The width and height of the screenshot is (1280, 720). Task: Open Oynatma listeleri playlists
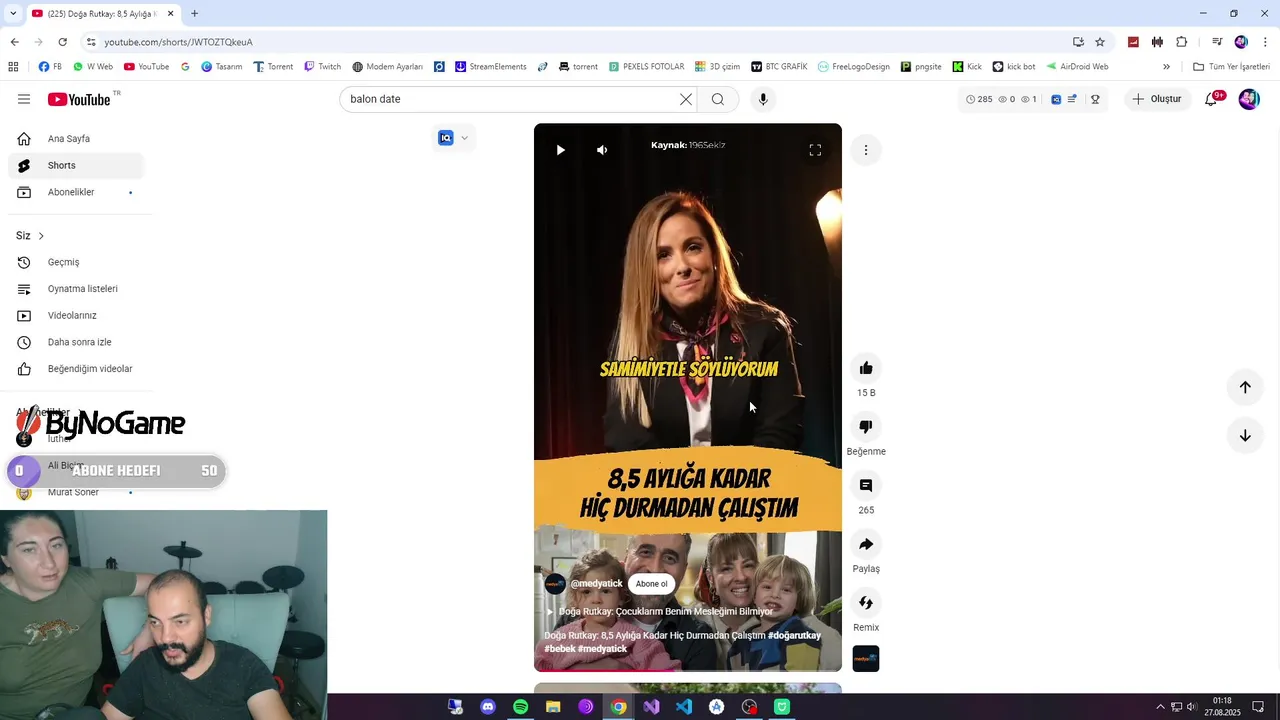[76, 289]
